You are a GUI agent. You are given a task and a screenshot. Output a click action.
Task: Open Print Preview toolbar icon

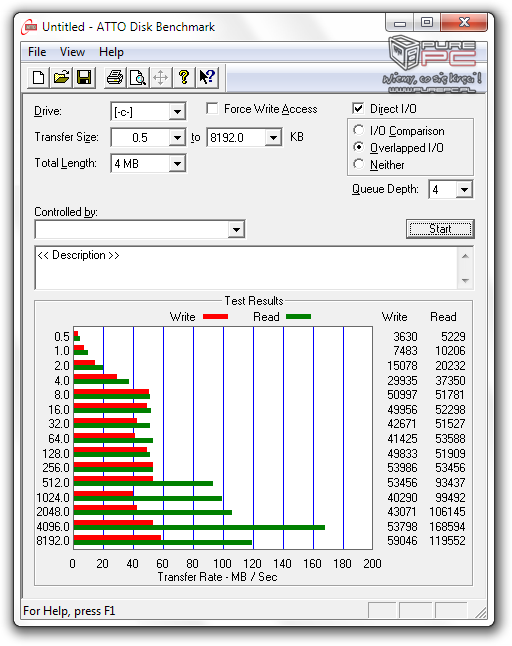tap(138, 77)
